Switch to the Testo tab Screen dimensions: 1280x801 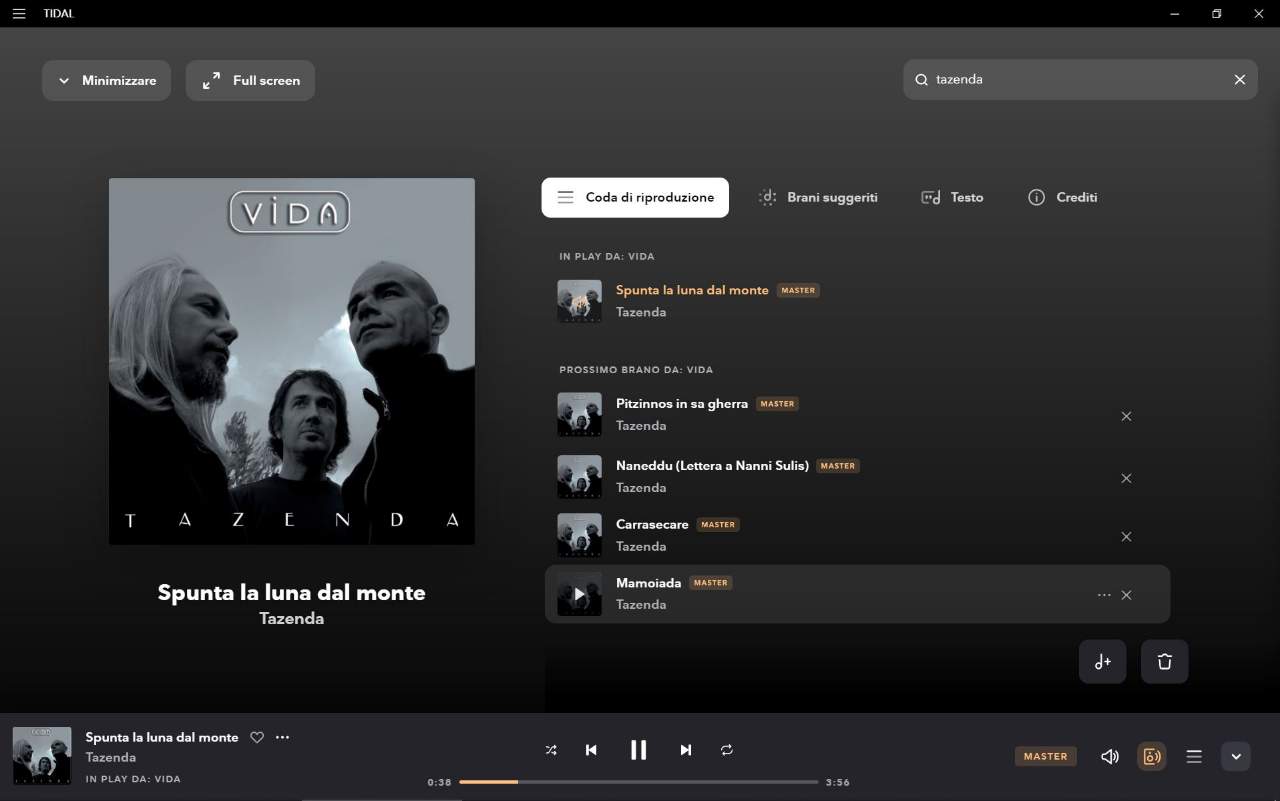(952, 198)
